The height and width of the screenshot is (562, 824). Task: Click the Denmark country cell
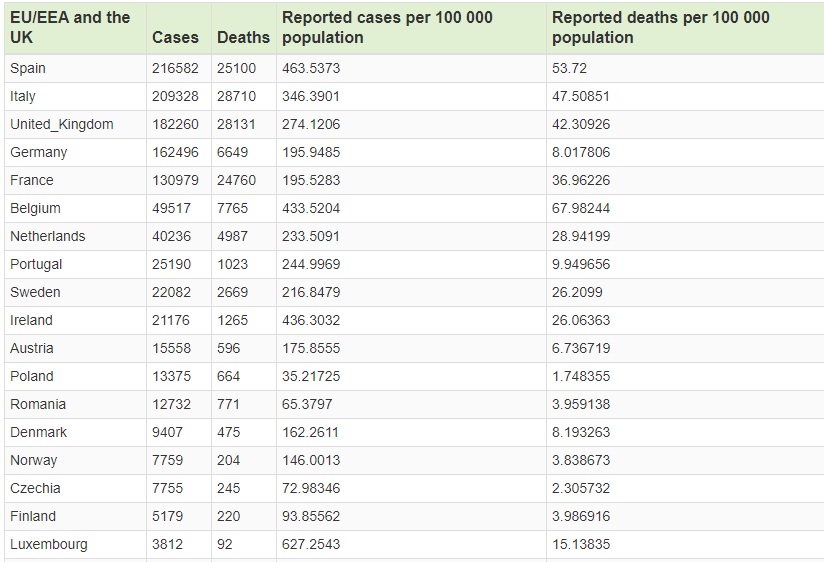point(39,432)
